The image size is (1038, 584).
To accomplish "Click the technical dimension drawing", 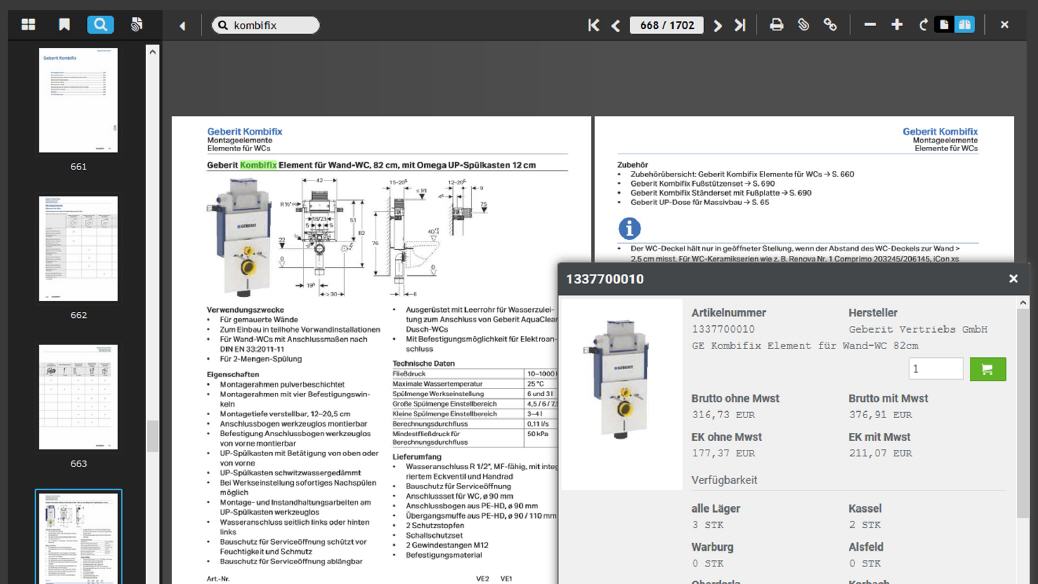I will click(x=385, y=236).
